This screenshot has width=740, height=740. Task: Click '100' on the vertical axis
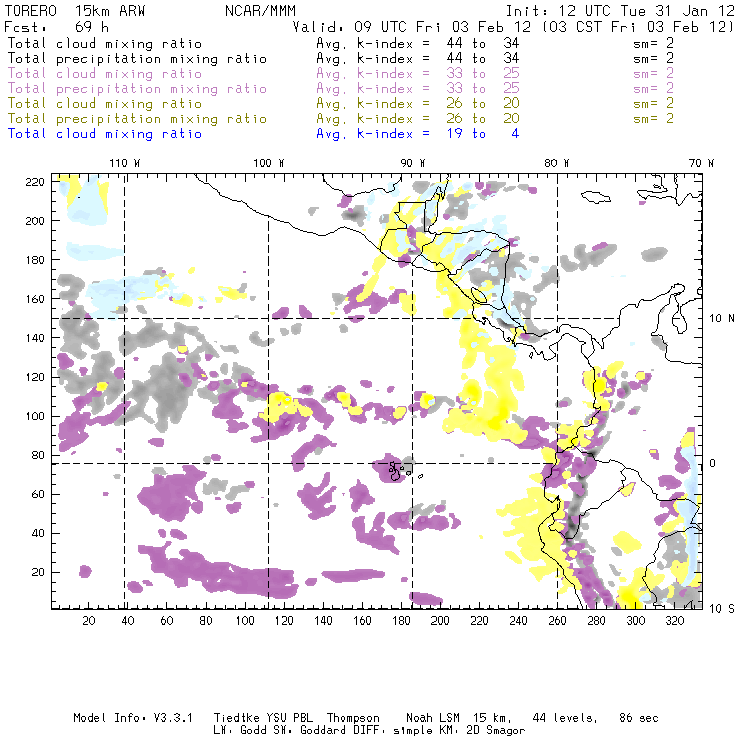coord(35,416)
